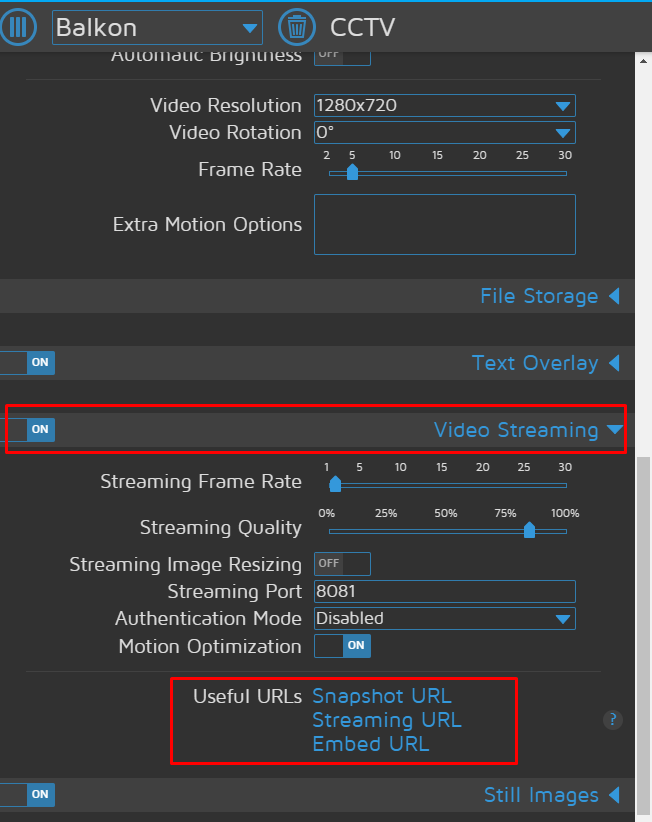The height and width of the screenshot is (822, 652).
Task: Collapse the Video Streaming section
Action: point(528,430)
